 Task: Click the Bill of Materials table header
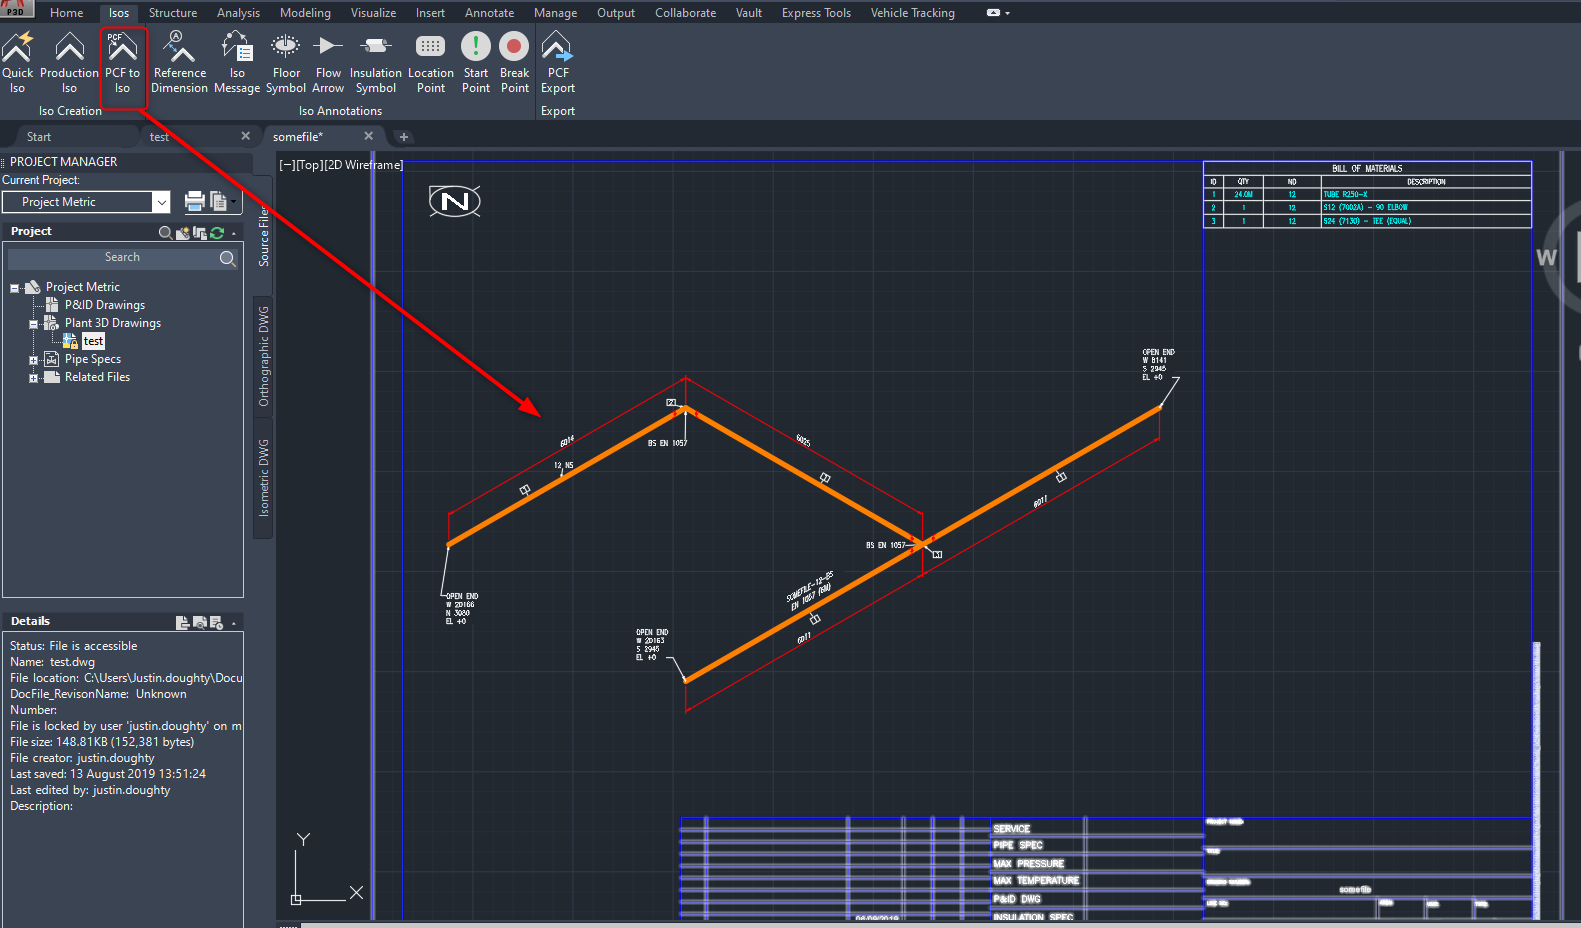[x=1367, y=168]
